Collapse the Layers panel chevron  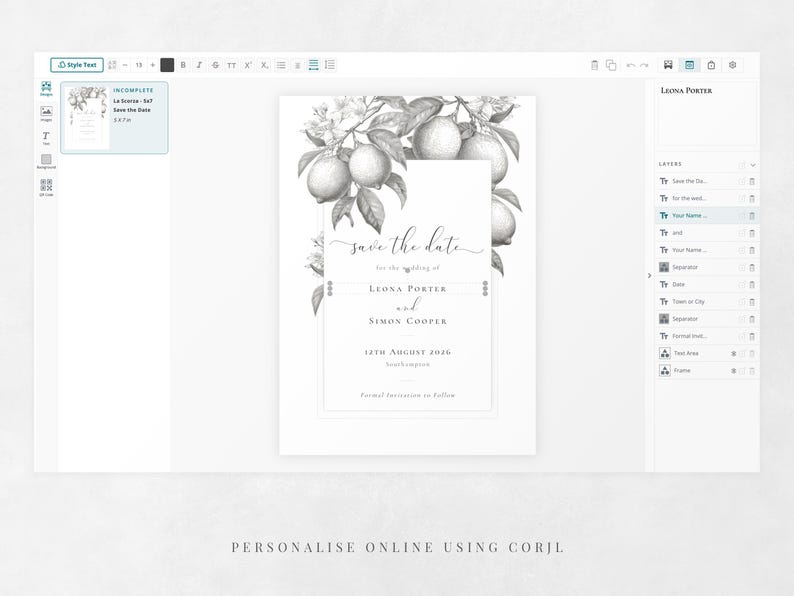(753, 165)
